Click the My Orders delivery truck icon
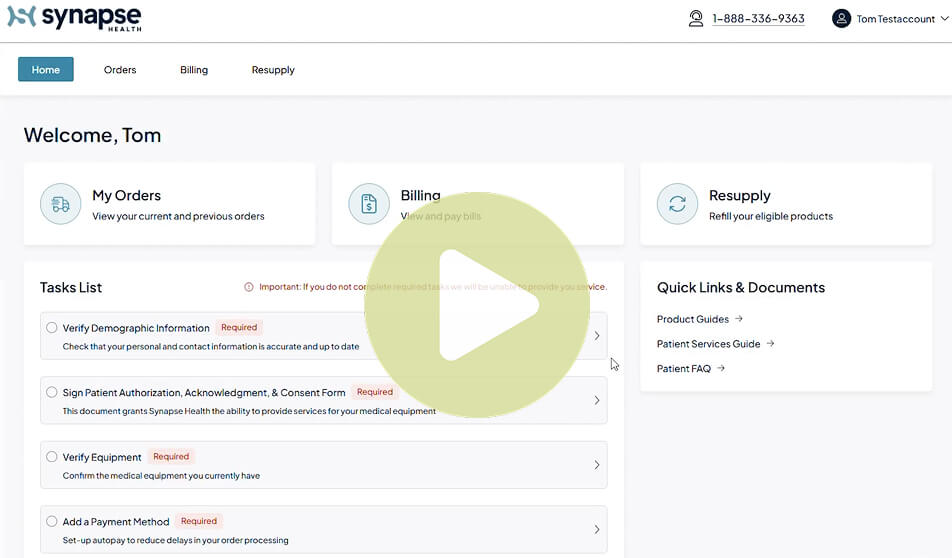 61,204
